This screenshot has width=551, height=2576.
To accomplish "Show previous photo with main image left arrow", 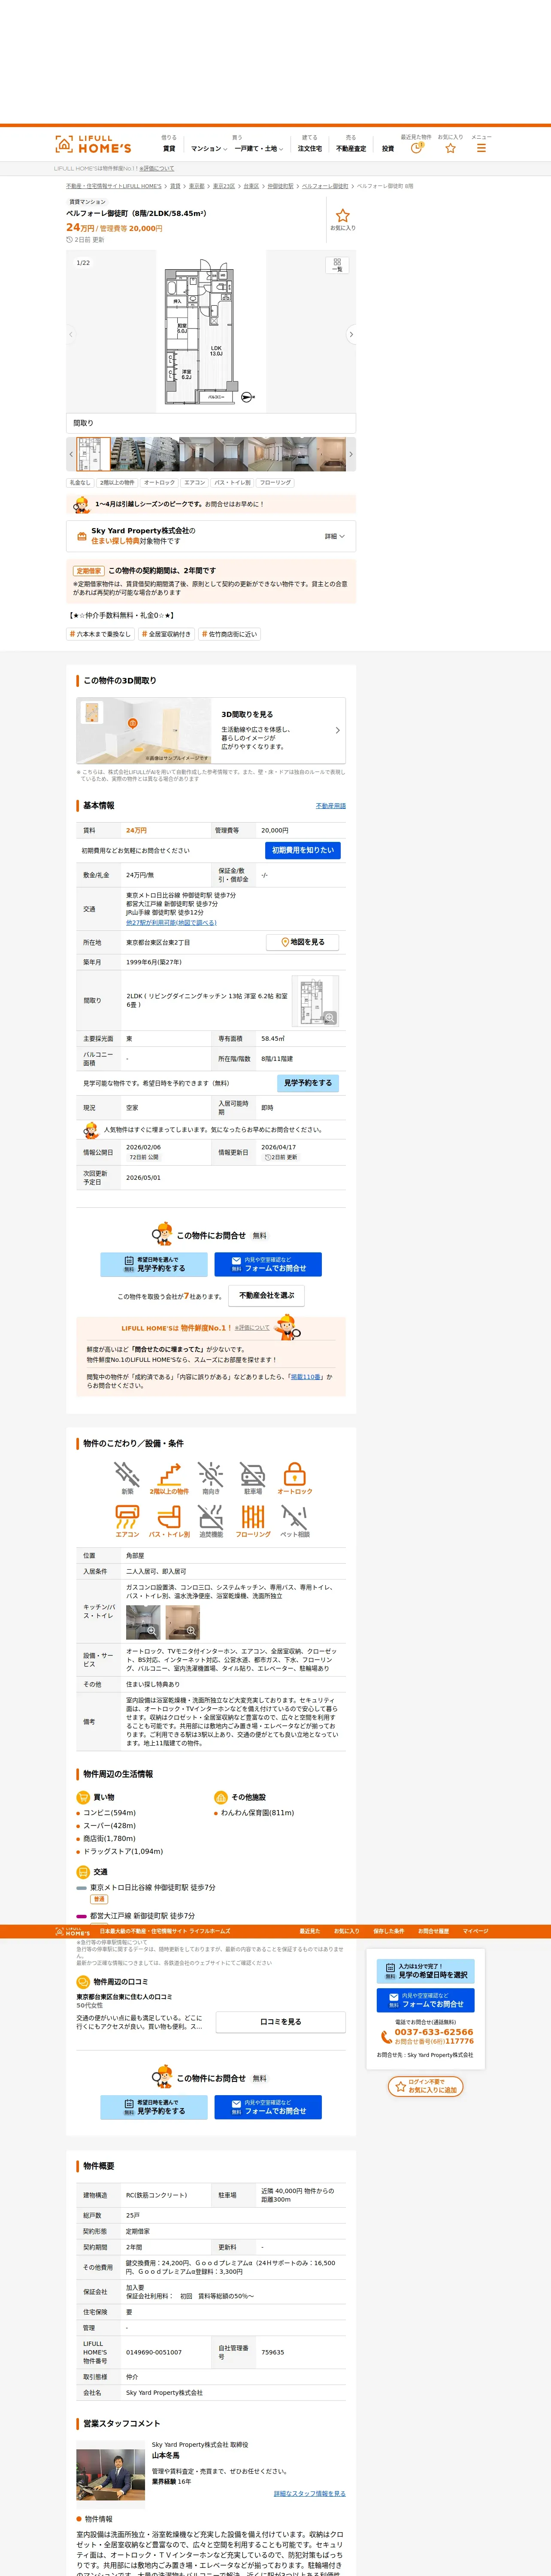I will click(71, 334).
